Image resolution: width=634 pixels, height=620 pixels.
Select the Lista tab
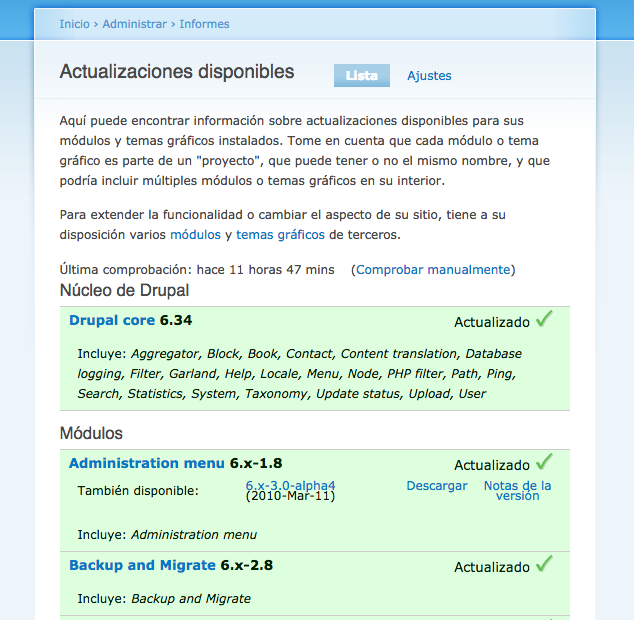click(362, 75)
